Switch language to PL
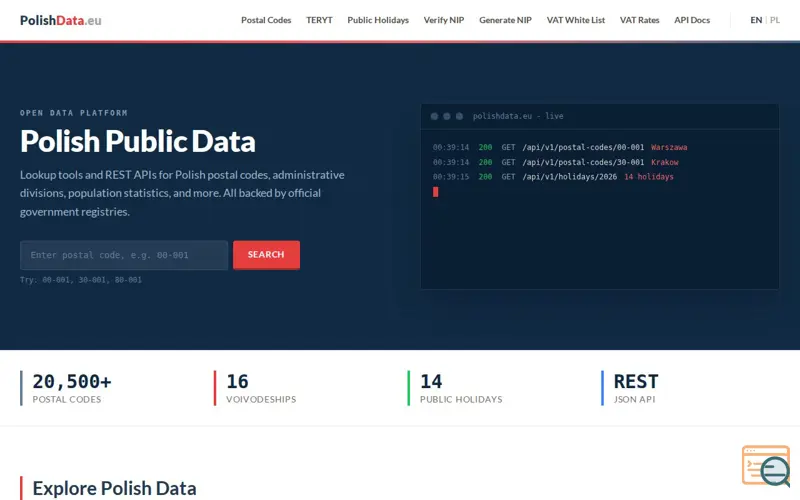Image resolution: width=800 pixels, height=500 pixels. pyautogui.click(x=774, y=20)
